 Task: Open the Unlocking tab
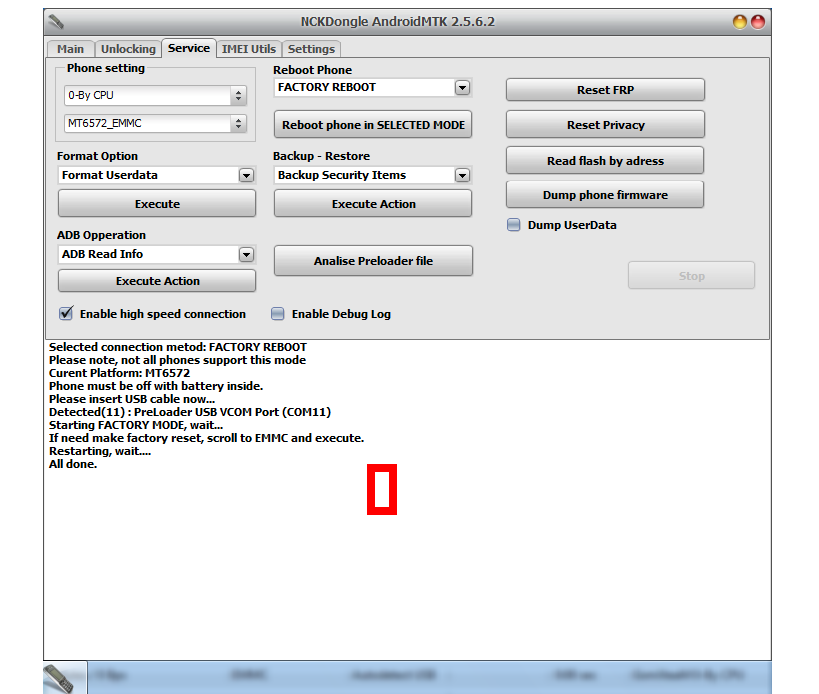128,49
